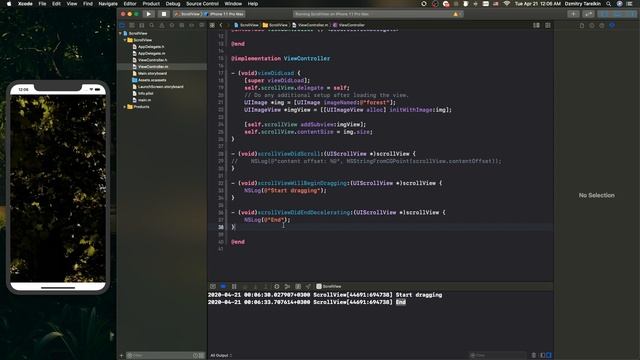Open Debug Memory Graph
This screenshot has height=360, width=640.
(287, 287)
